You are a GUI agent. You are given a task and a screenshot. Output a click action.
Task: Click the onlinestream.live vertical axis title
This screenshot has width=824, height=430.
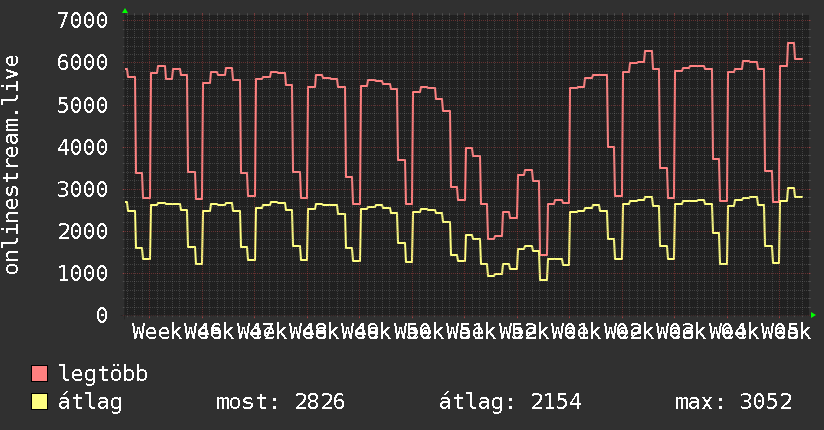pos(12,165)
